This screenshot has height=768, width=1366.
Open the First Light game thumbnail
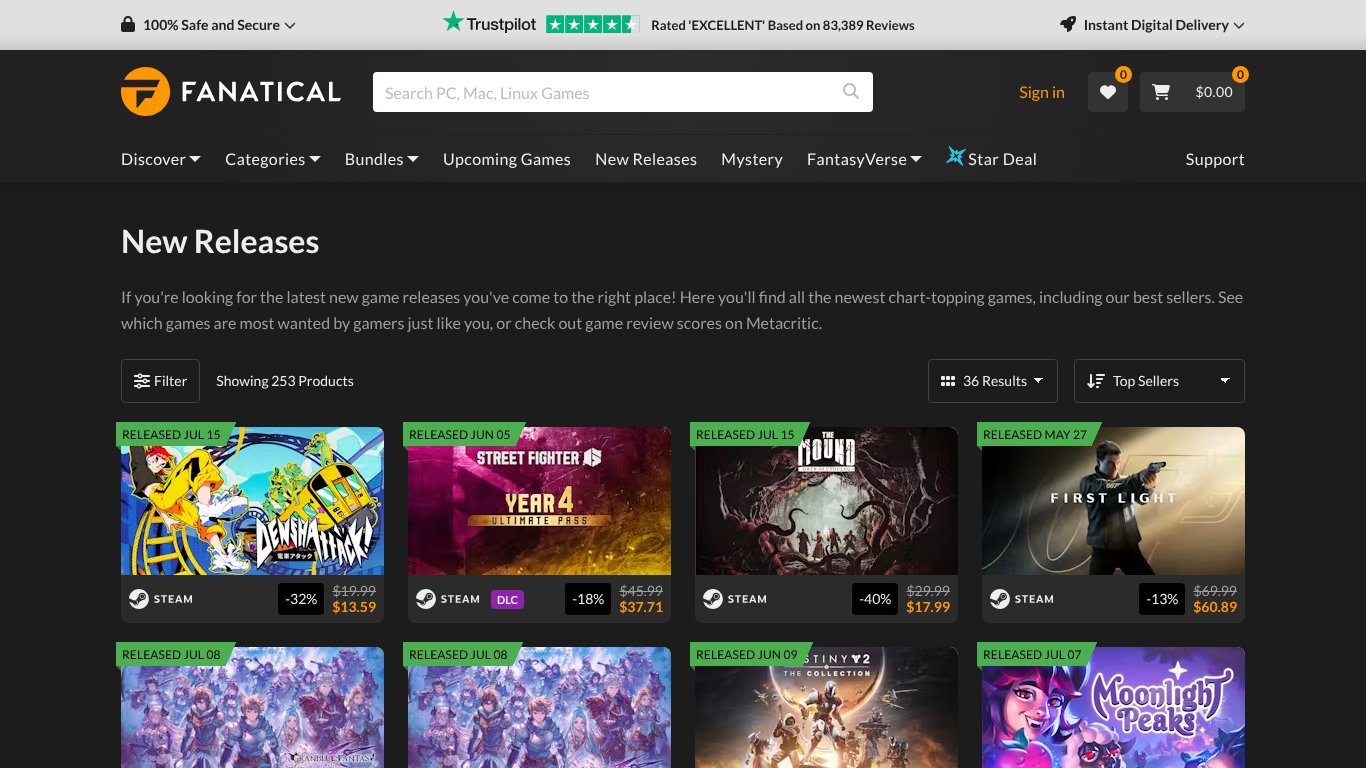click(1113, 501)
